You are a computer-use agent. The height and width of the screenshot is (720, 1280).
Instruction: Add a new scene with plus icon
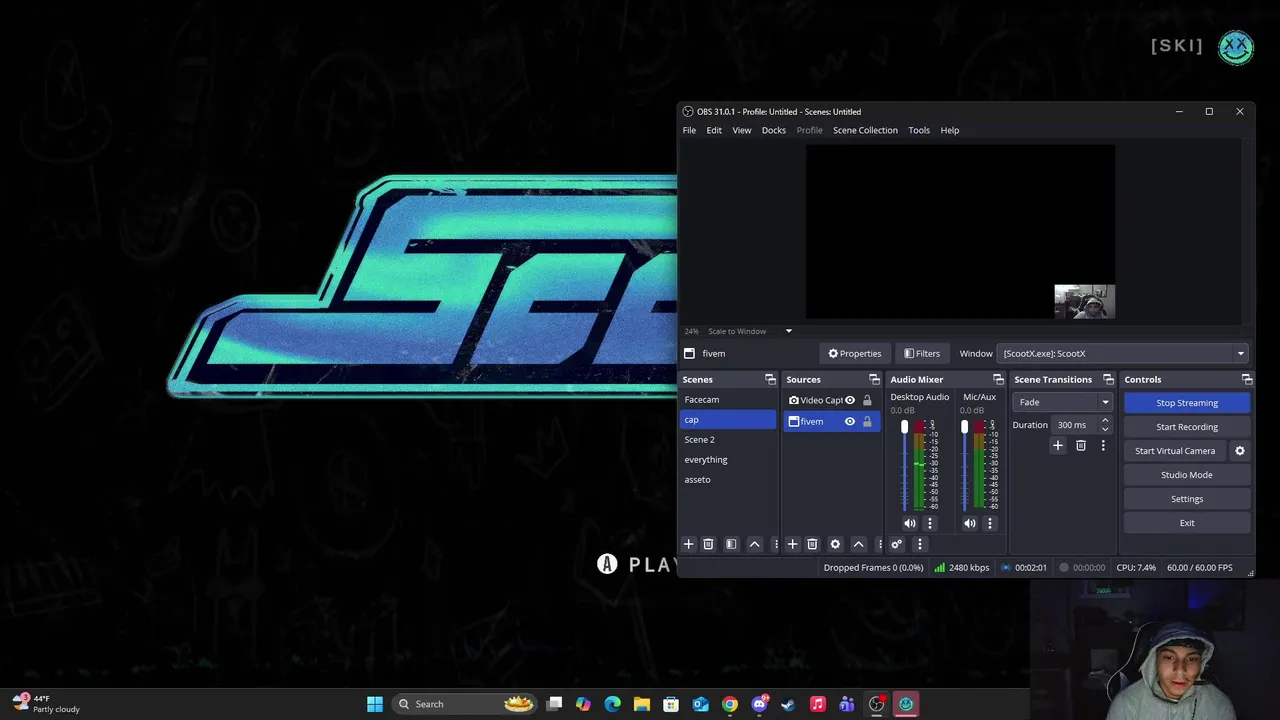click(x=688, y=544)
